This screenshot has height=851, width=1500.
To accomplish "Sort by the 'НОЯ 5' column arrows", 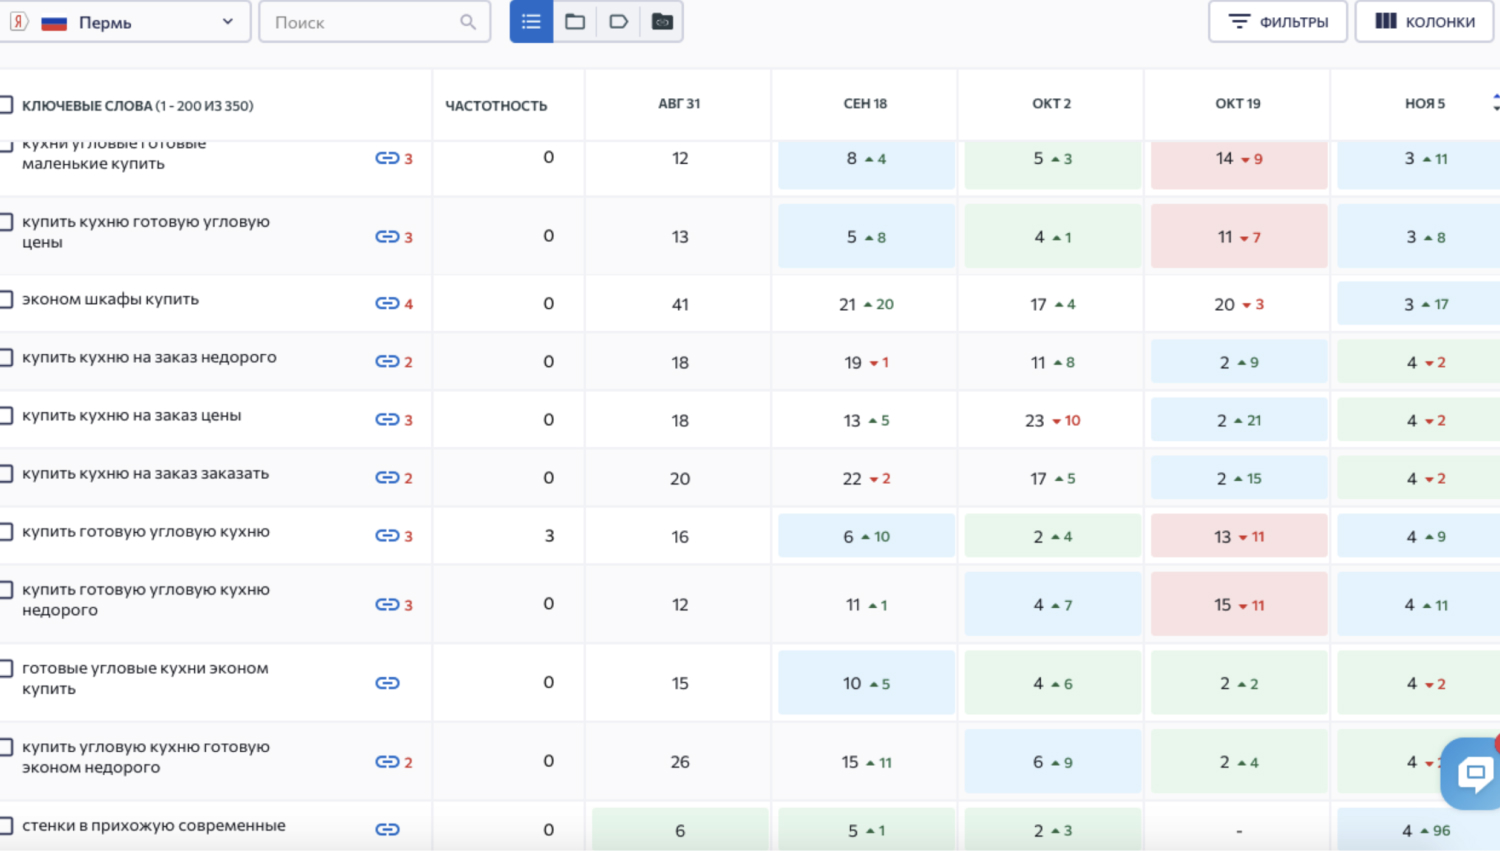I will pos(1496,102).
